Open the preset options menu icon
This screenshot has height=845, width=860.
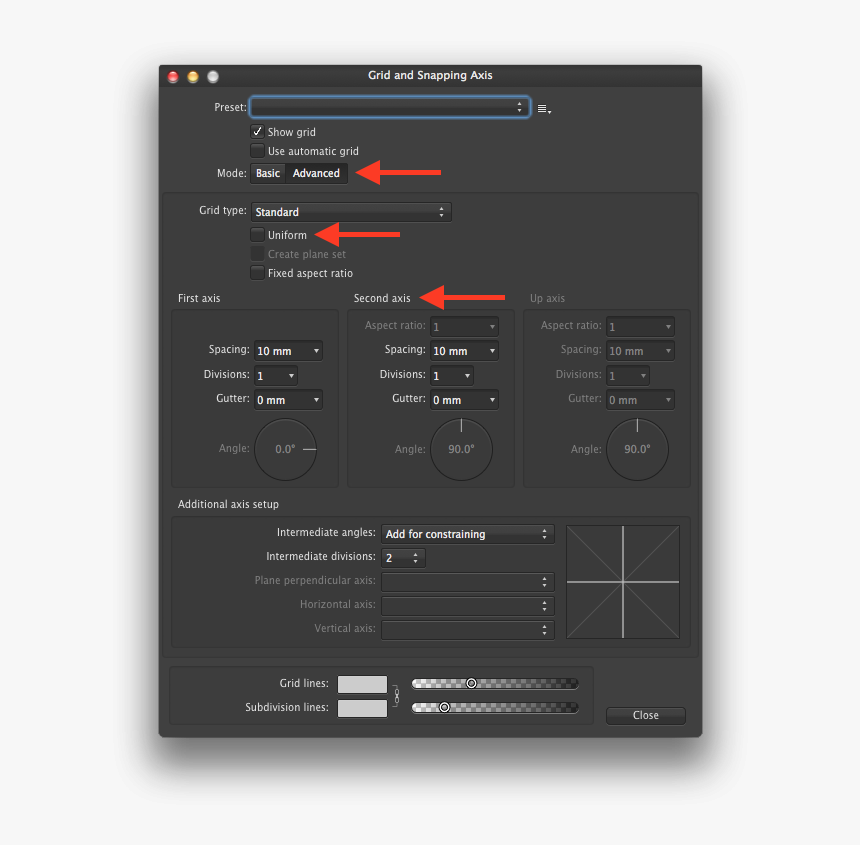pos(544,109)
